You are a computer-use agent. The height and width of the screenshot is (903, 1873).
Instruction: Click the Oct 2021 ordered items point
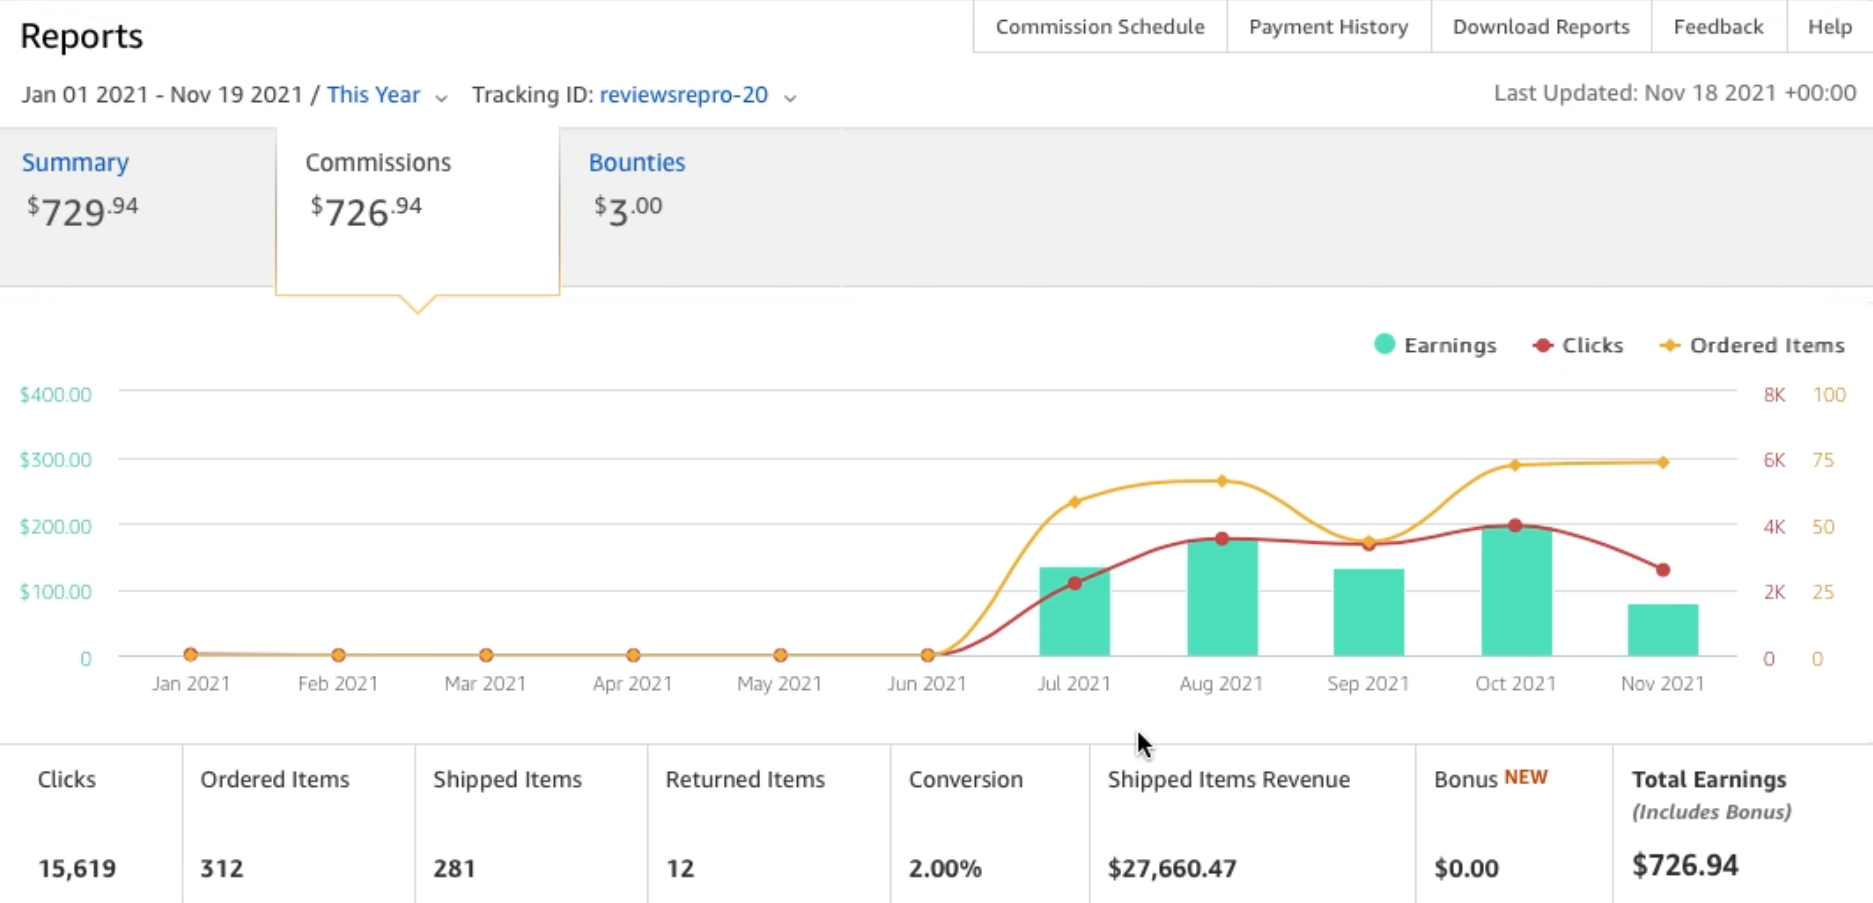pyautogui.click(x=1515, y=465)
